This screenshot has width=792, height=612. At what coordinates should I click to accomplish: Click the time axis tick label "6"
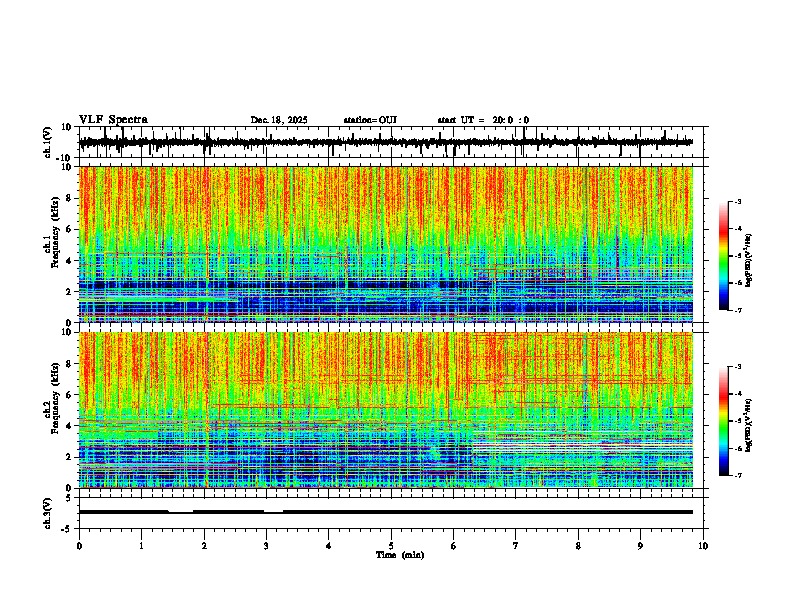(453, 546)
